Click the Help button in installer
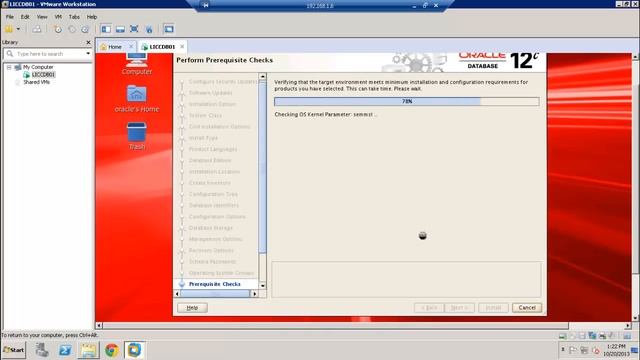 192,307
